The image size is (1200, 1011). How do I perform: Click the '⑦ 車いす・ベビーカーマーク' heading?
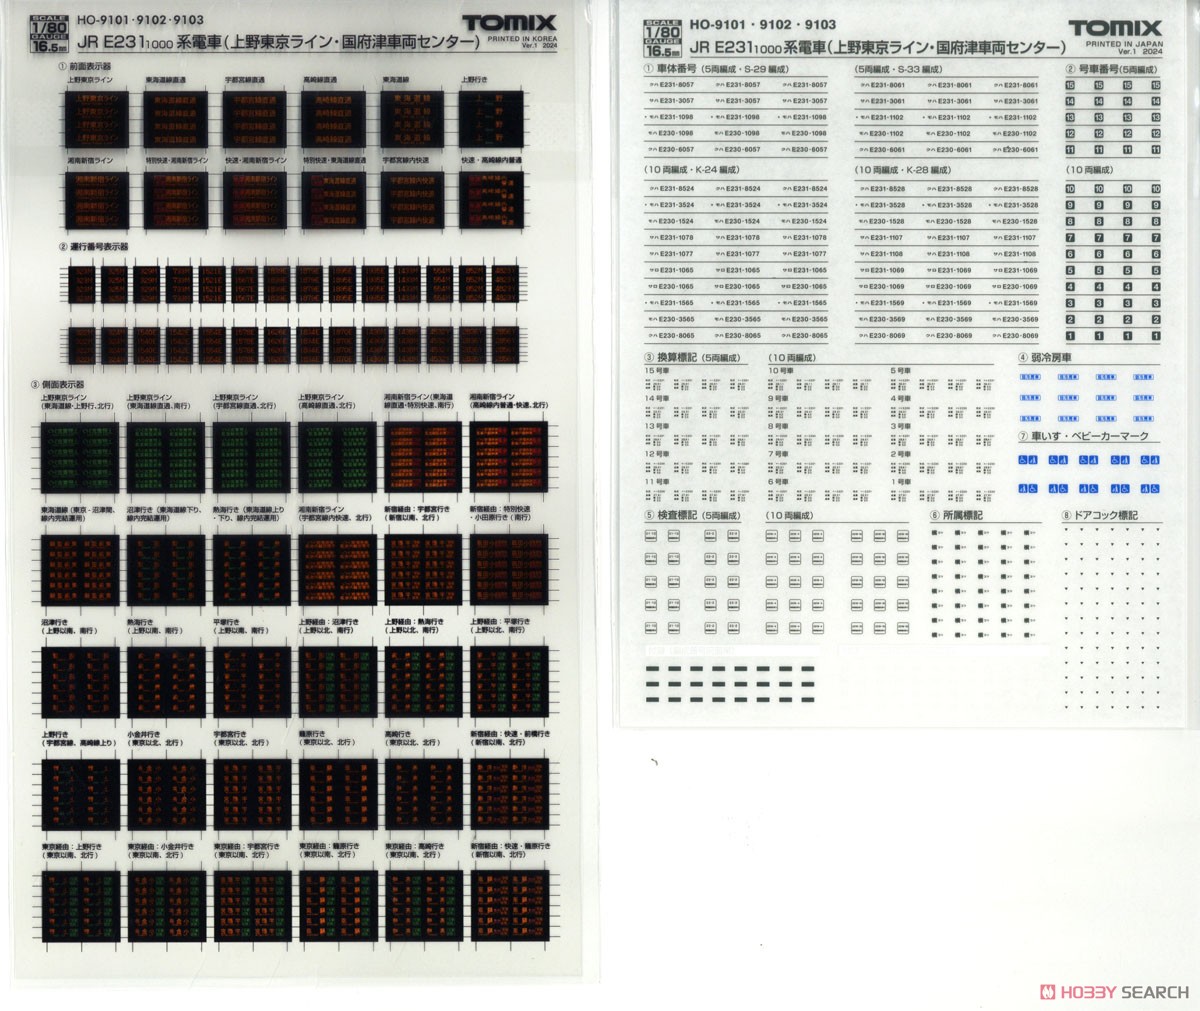tap(1083, 436)
